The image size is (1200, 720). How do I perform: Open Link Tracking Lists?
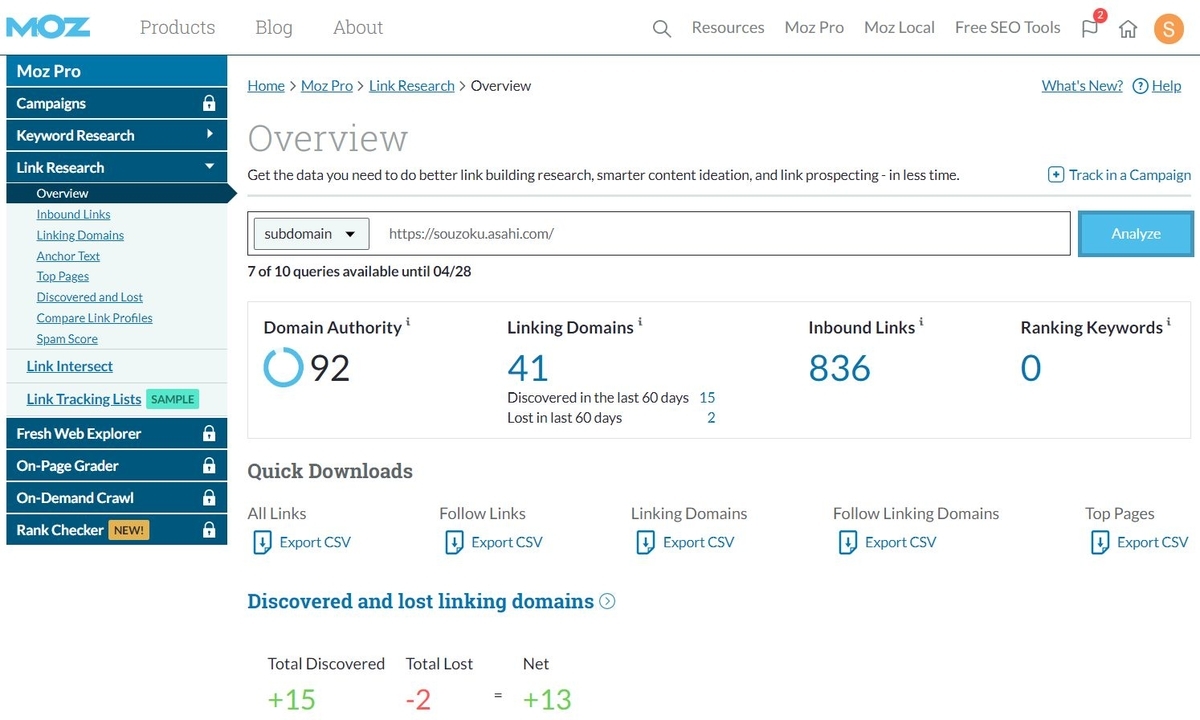[x=84, y=399]
